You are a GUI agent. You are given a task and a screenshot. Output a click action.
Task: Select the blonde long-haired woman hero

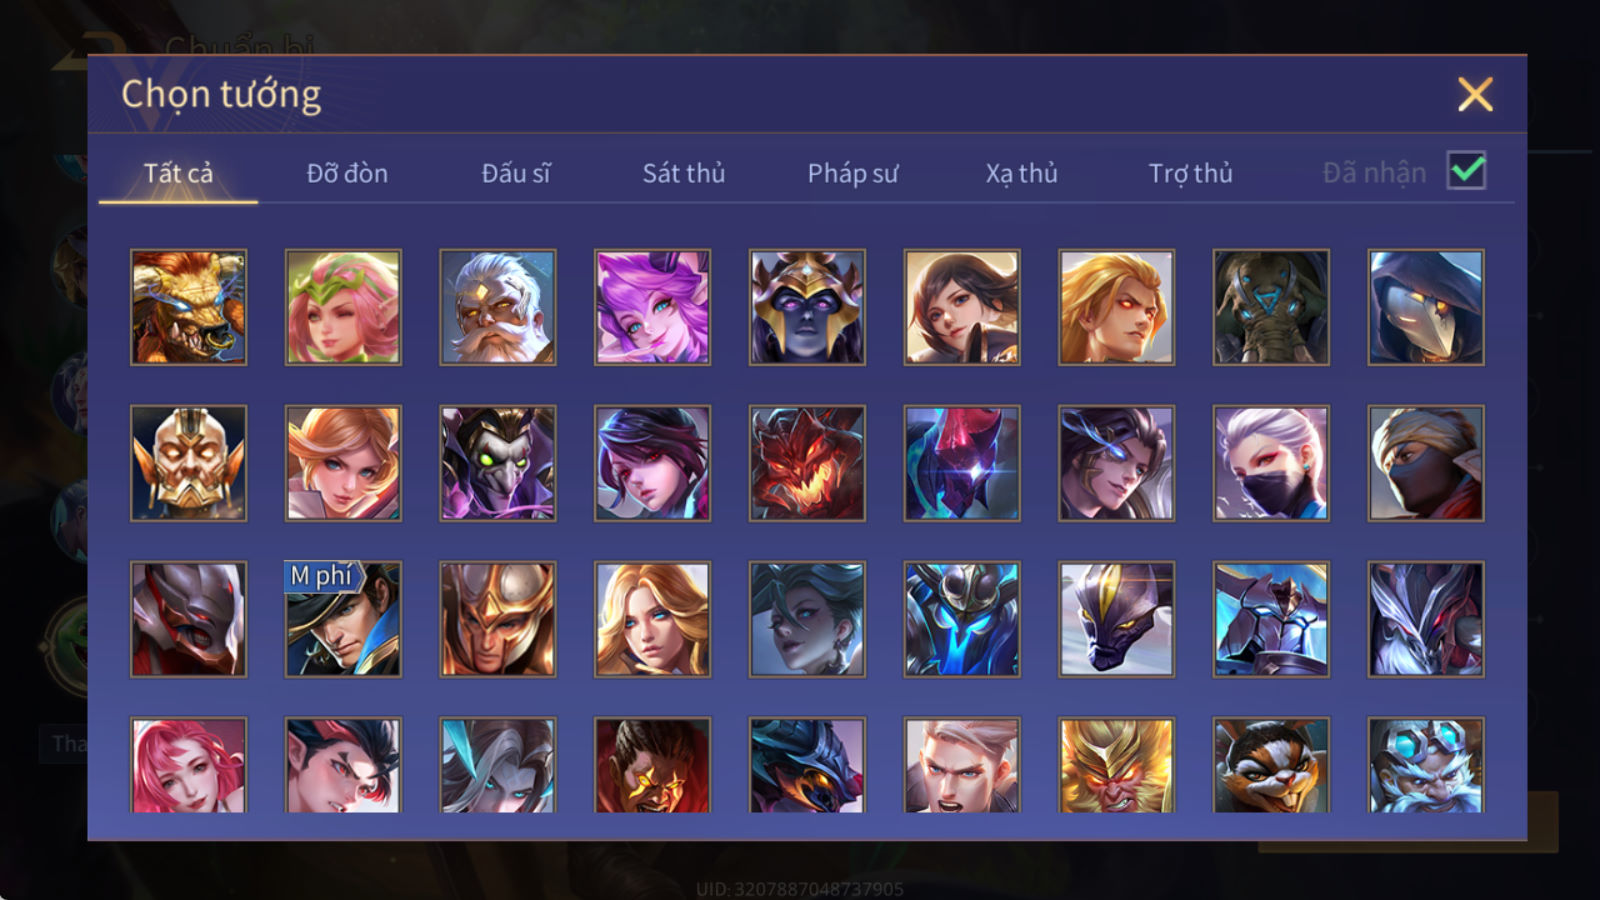(652, 619)
